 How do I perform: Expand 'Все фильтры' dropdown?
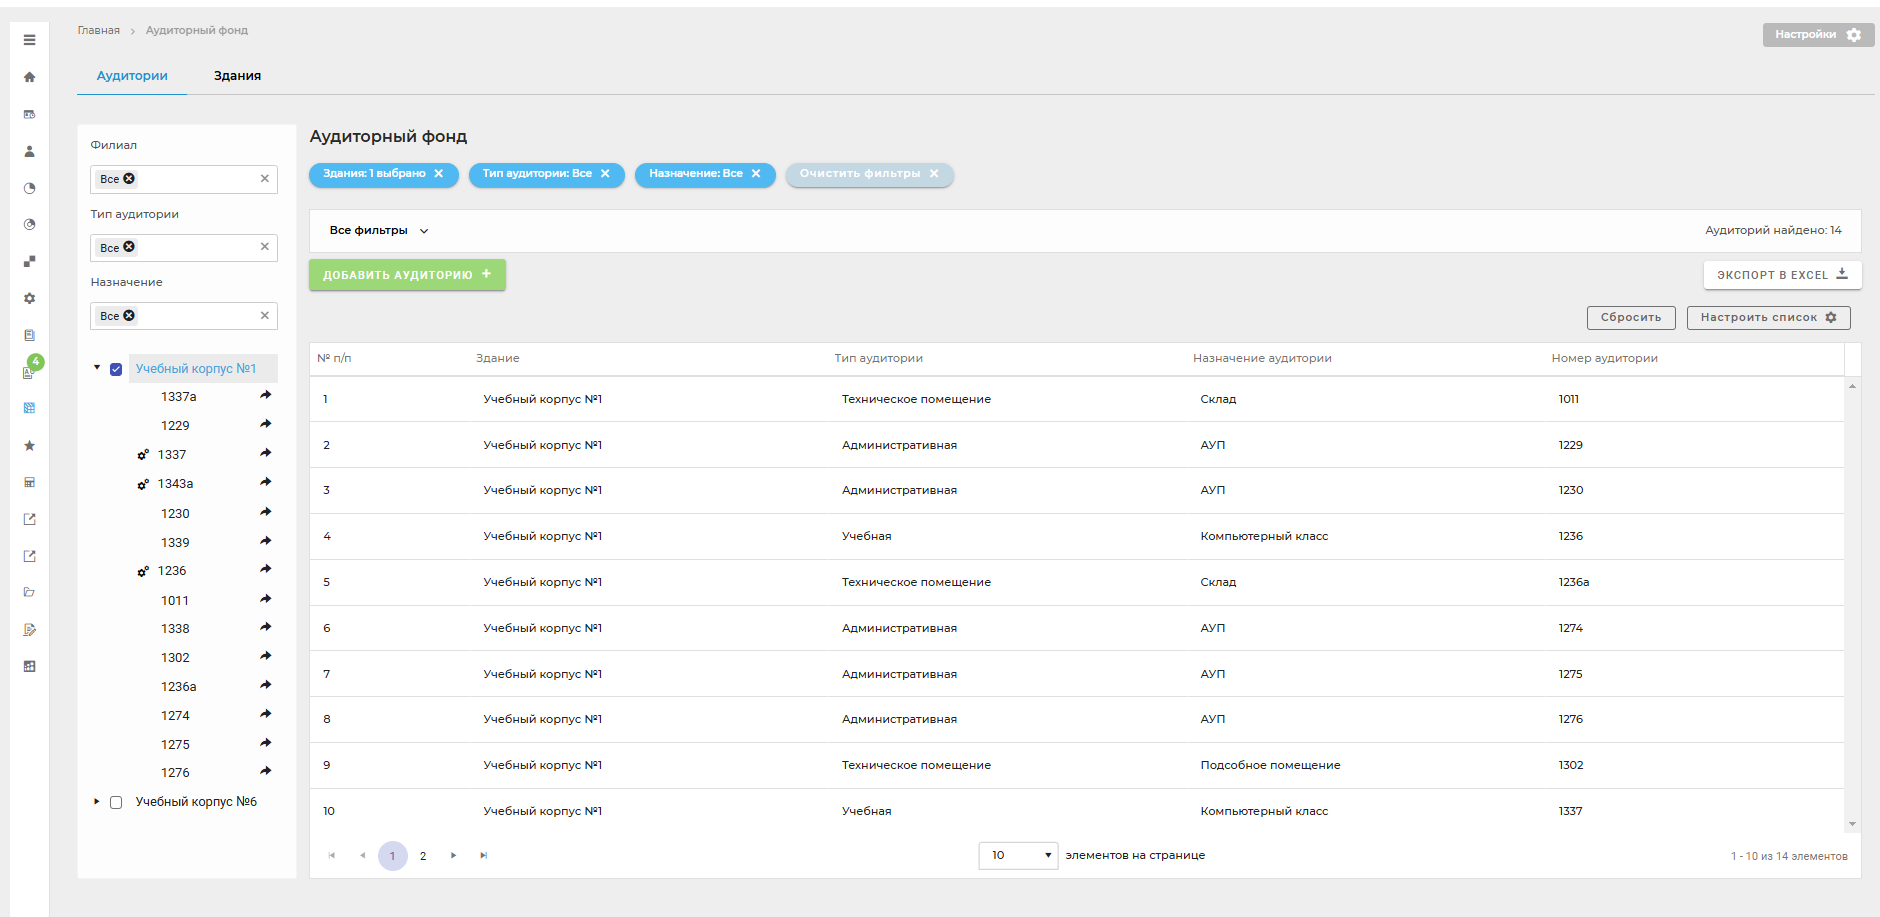coord(379,231)
